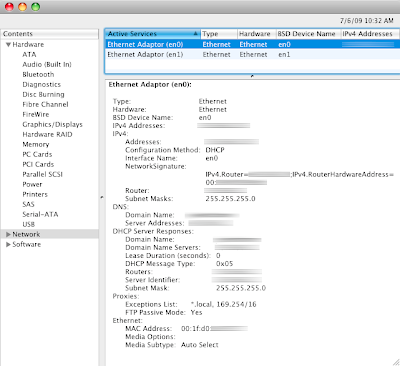This screenshot has height=366, width=400.
Task: Click the Configuration Method DHCP value
Action: click(215, 150)
